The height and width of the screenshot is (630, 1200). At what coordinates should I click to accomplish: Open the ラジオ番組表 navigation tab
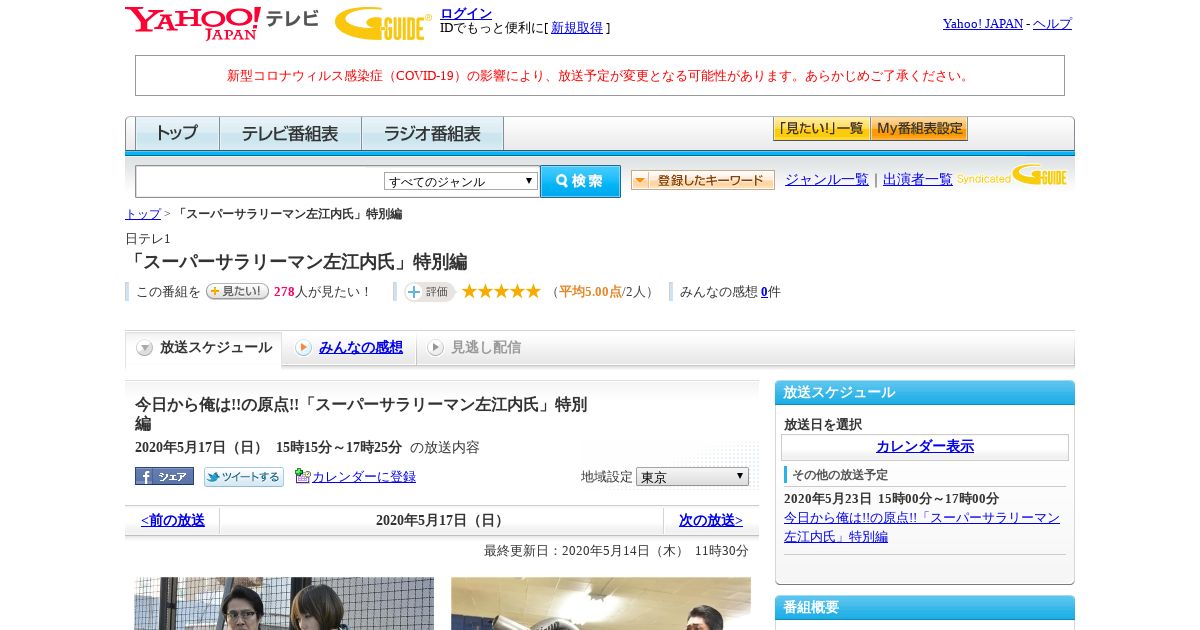[x=432, y=133]
